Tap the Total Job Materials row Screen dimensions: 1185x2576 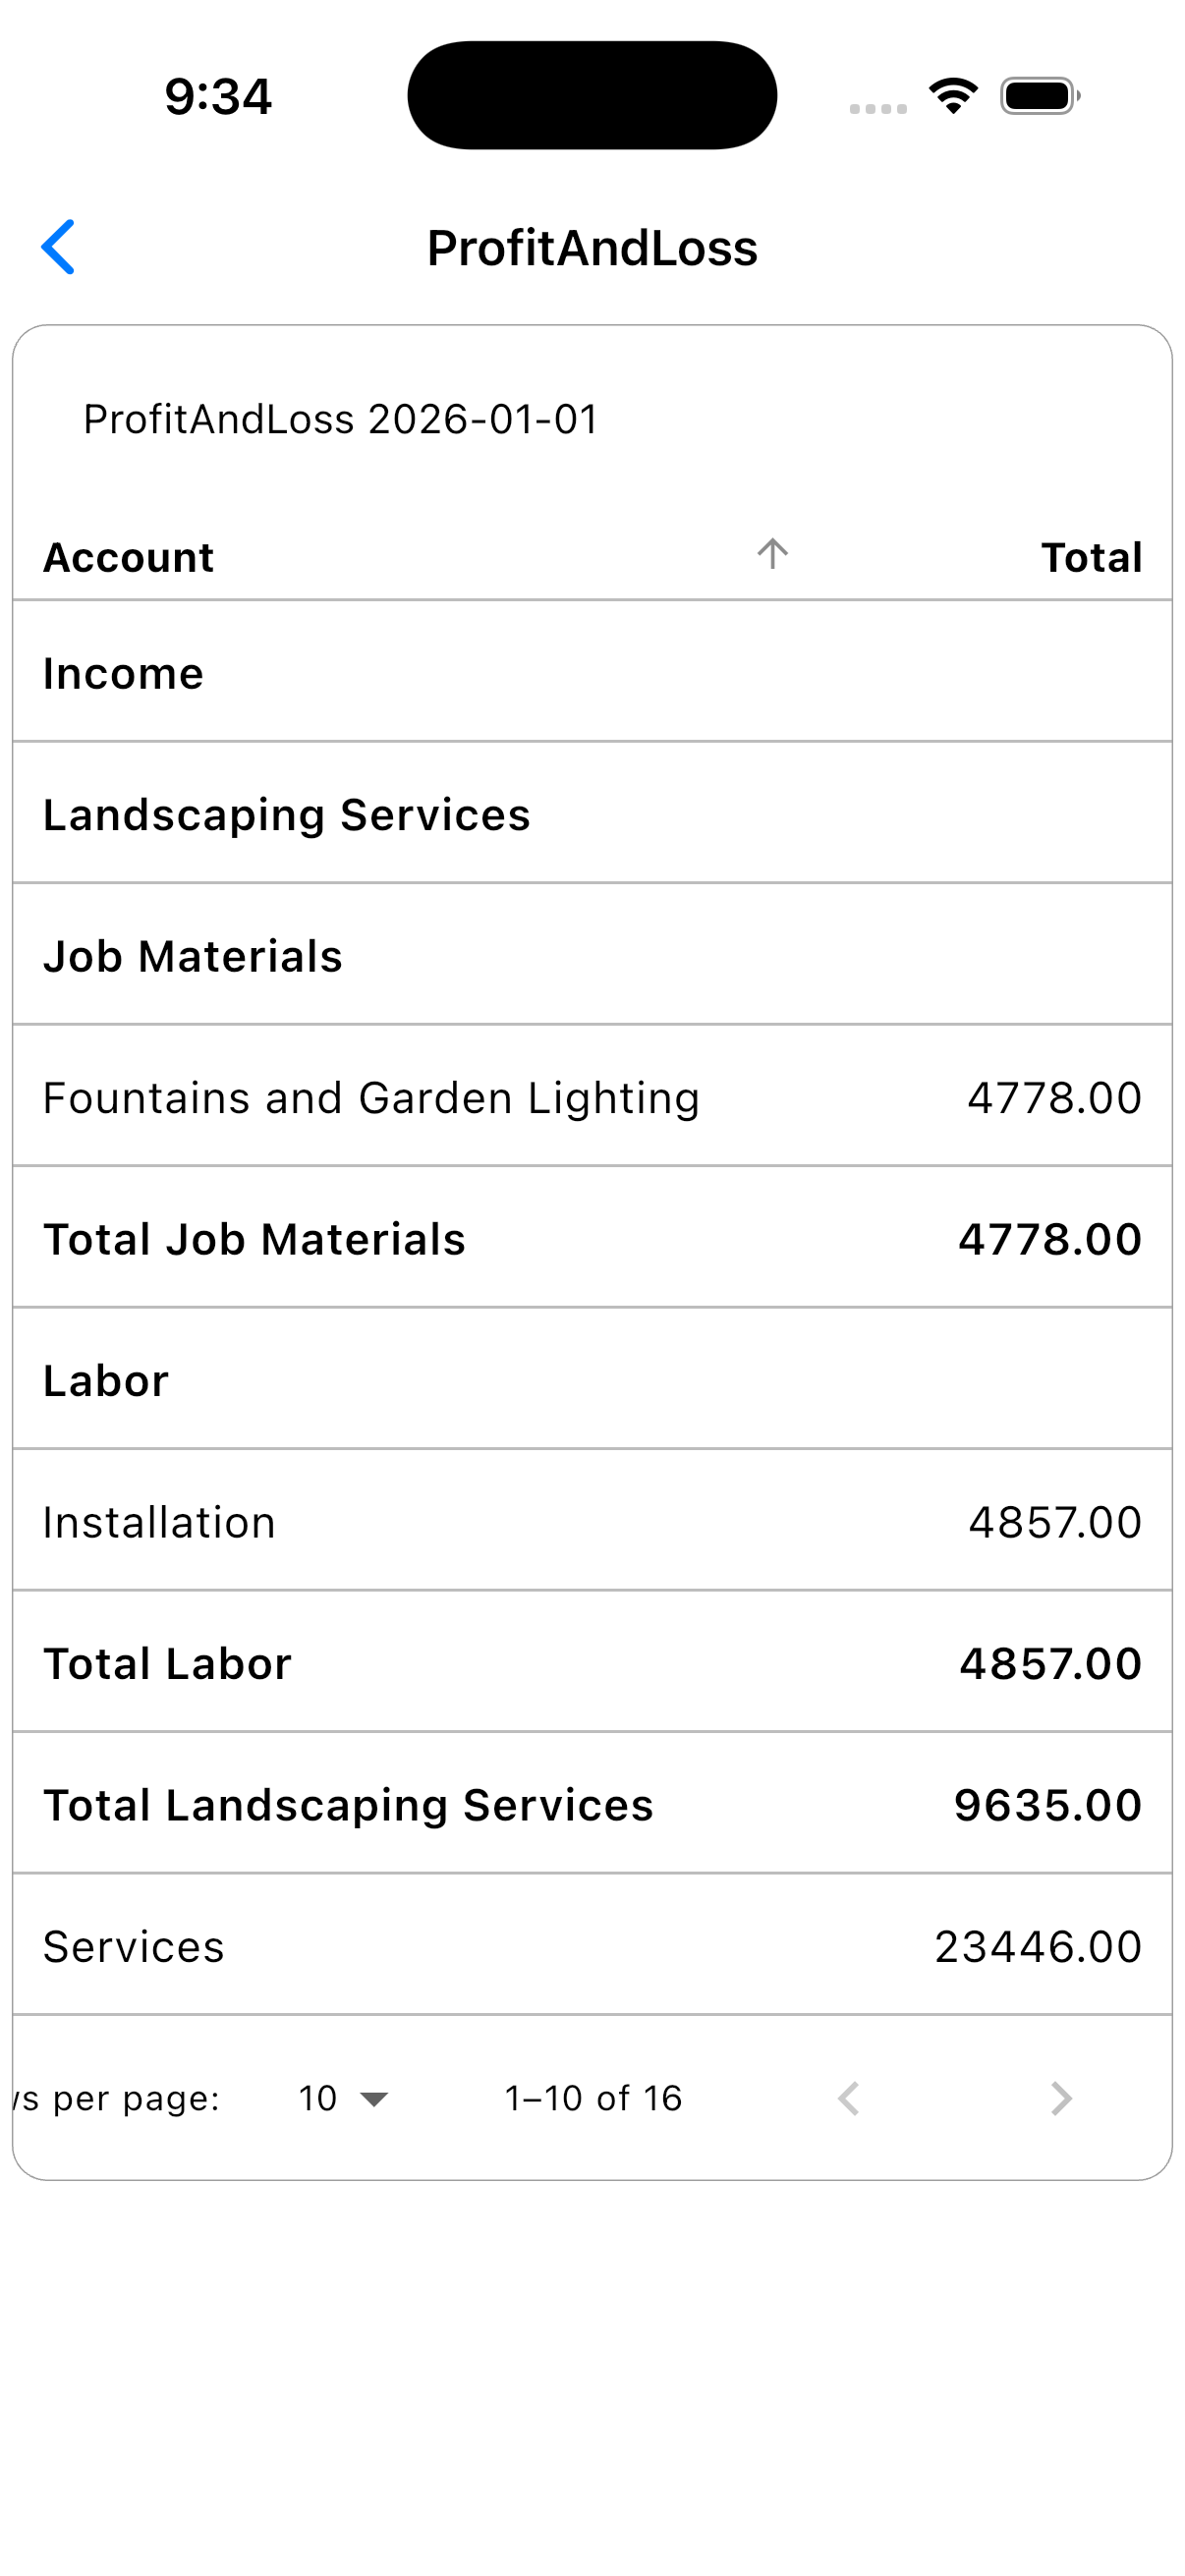pyautogui.click(x=592, y=1238)
